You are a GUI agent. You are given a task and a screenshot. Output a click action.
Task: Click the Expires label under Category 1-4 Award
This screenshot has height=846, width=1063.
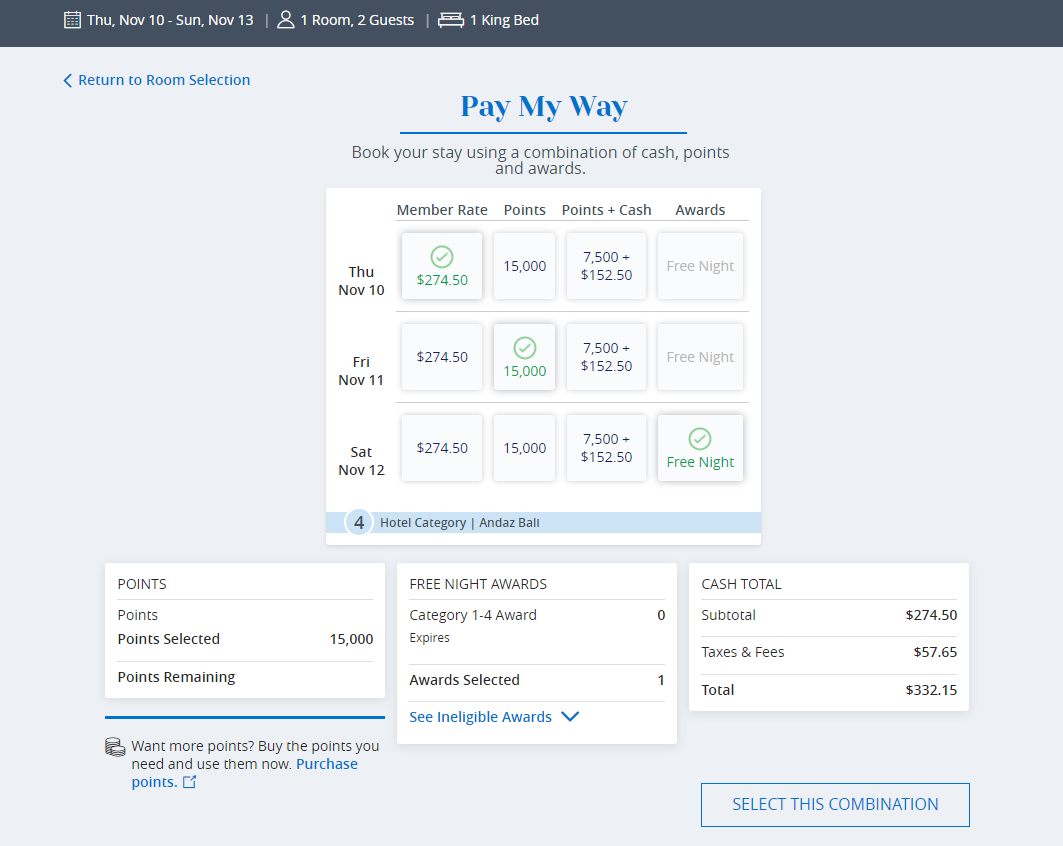[429, 638]
